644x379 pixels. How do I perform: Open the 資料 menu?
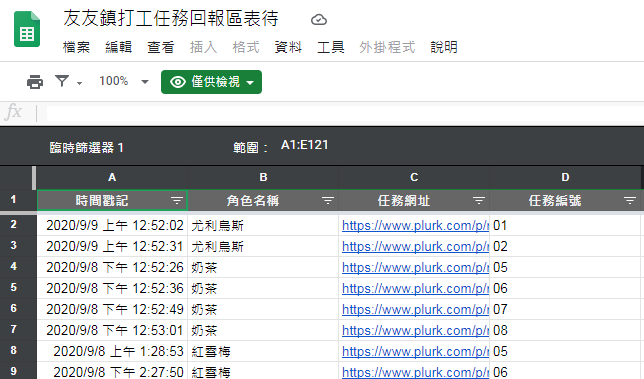288,47
